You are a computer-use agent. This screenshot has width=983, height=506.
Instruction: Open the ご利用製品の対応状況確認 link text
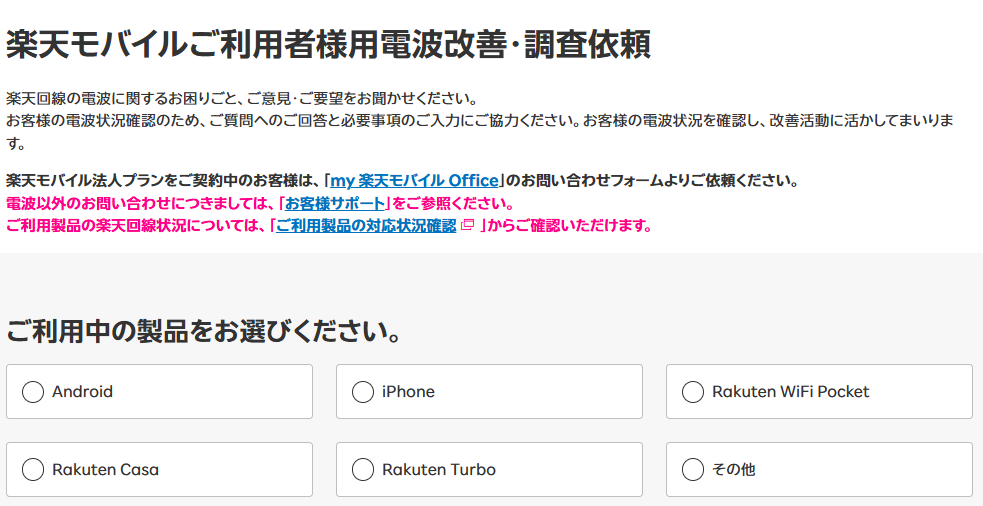pyautogui.click(x=366, y=226)
